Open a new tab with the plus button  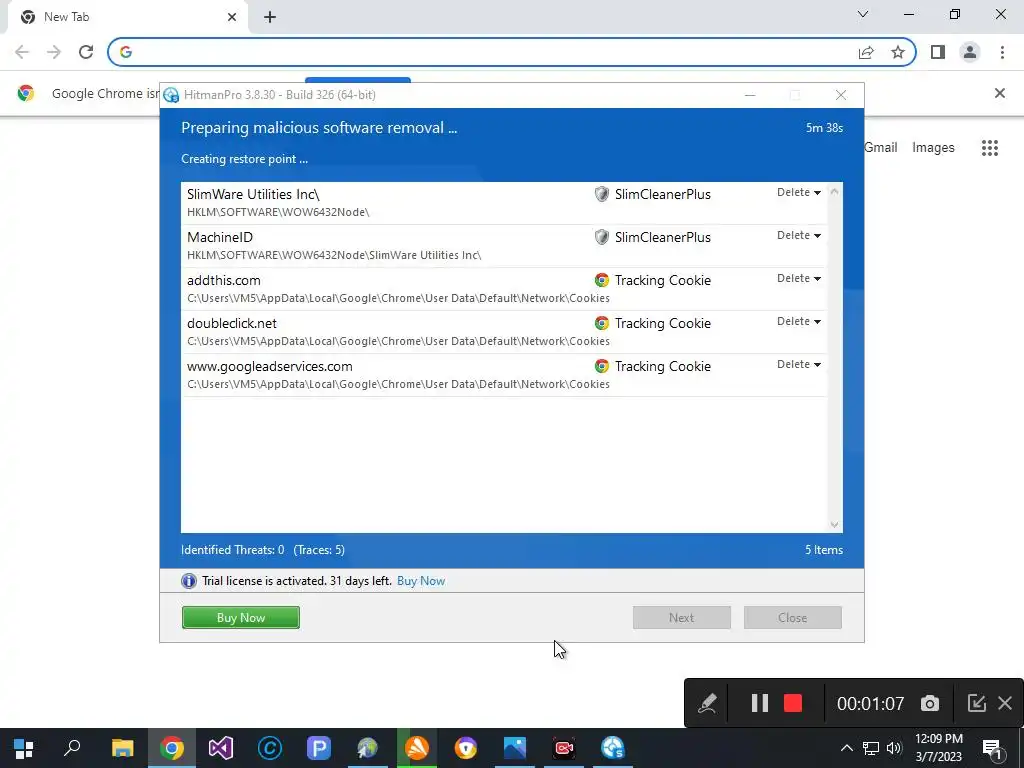point(270,17)
